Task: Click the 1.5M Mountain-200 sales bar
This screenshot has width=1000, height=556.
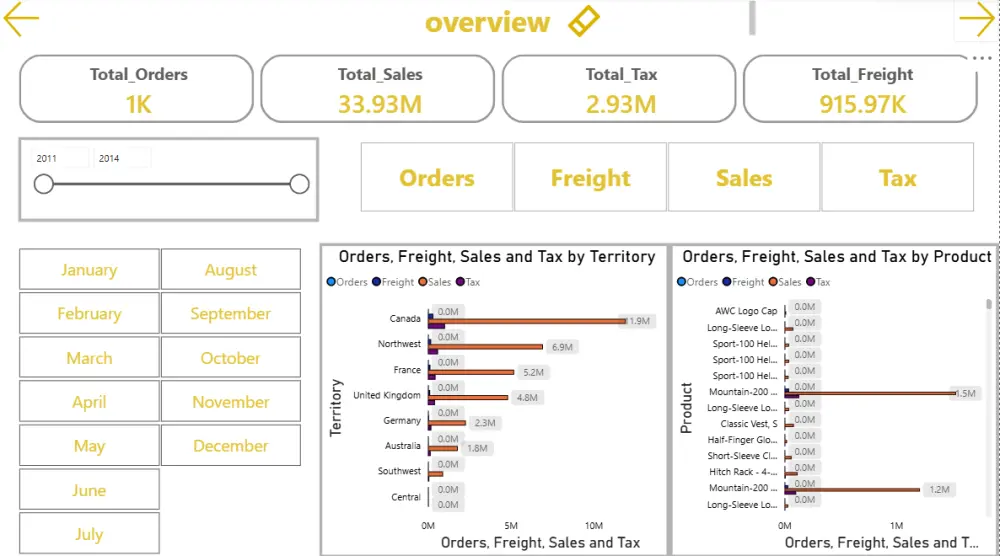Action: click(x=871, y=393)
